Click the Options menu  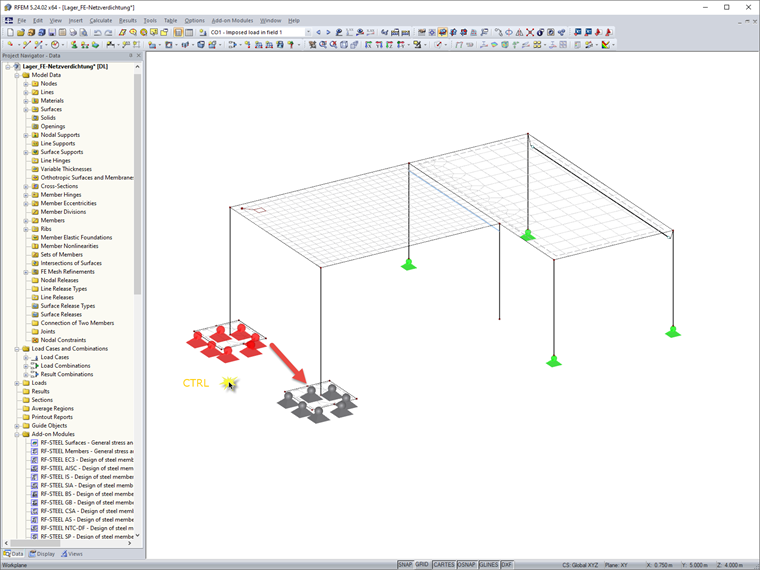point(194,20)
